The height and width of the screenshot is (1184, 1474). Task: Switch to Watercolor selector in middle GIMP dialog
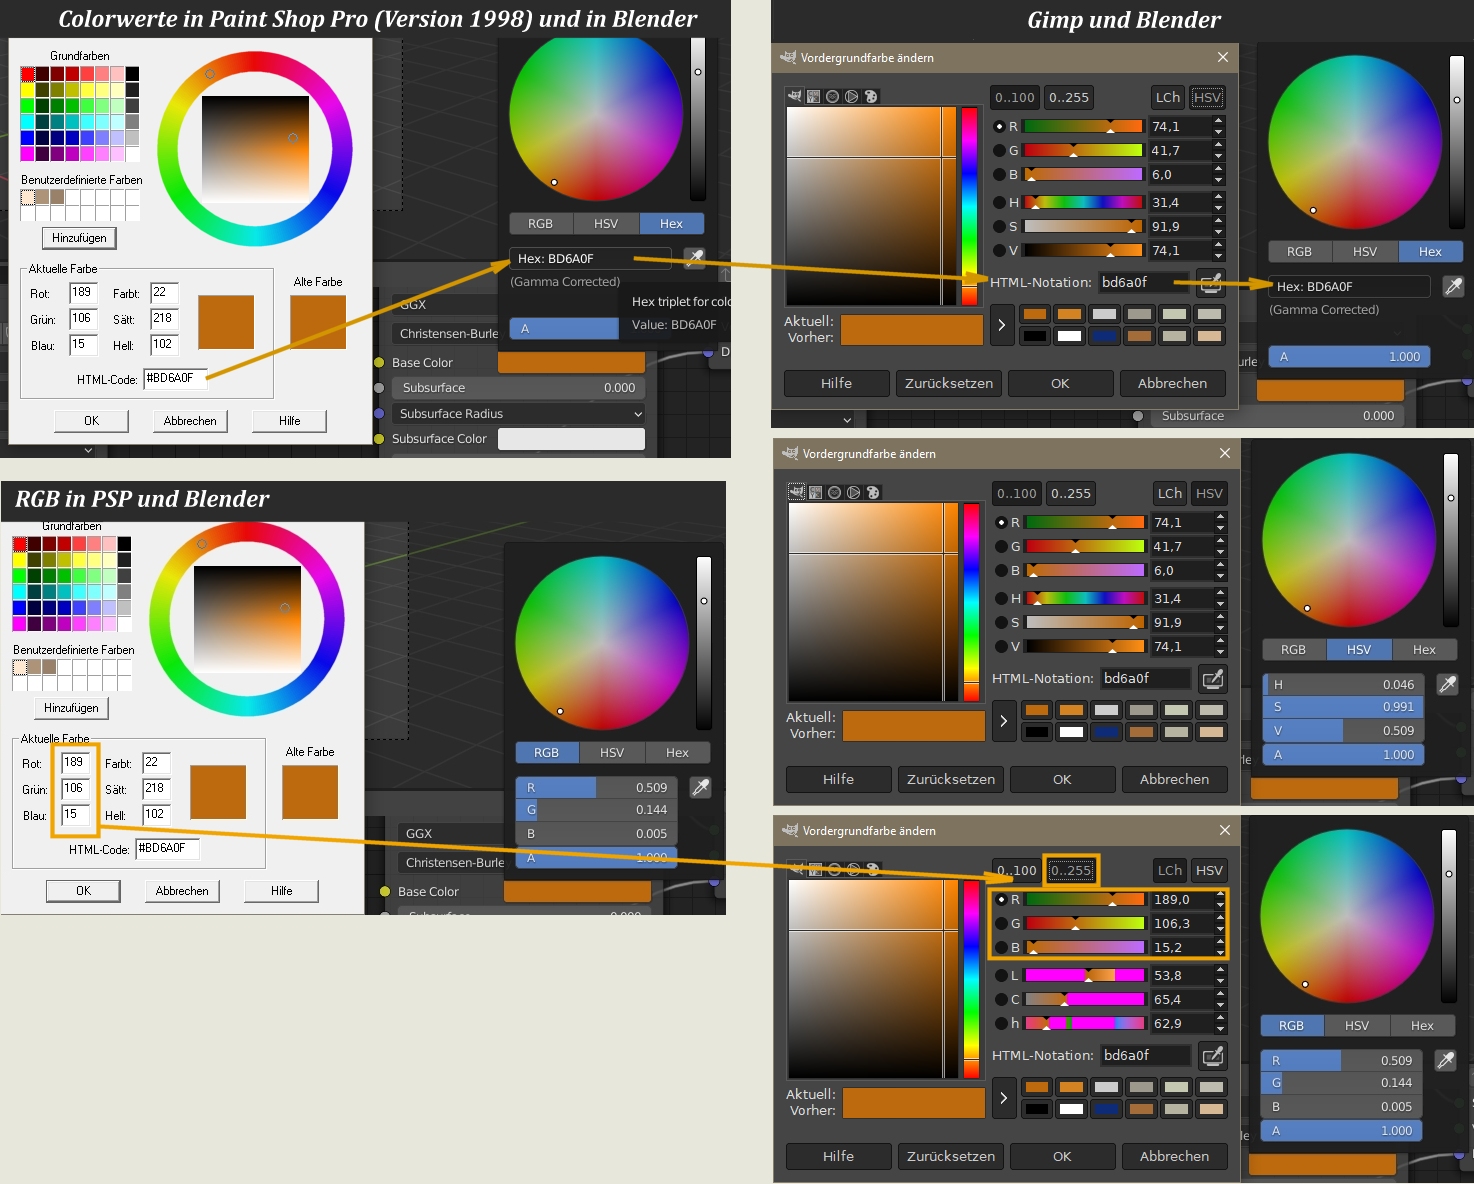coord(834,492)
